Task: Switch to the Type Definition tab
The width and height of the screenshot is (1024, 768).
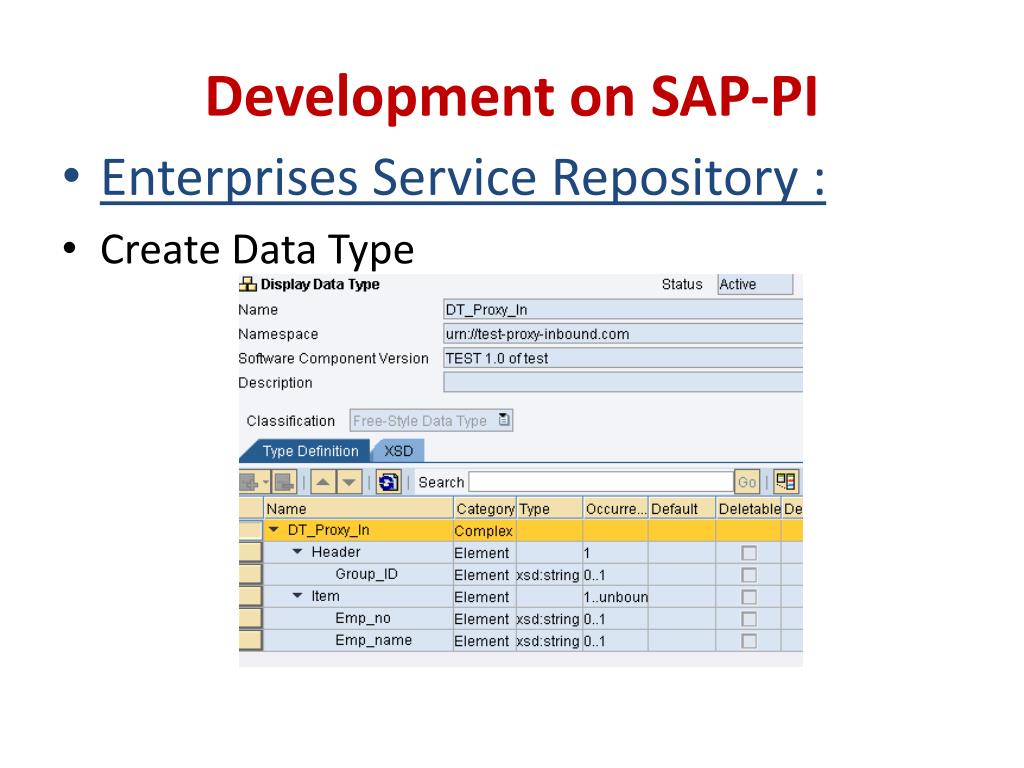Action: 310,451
